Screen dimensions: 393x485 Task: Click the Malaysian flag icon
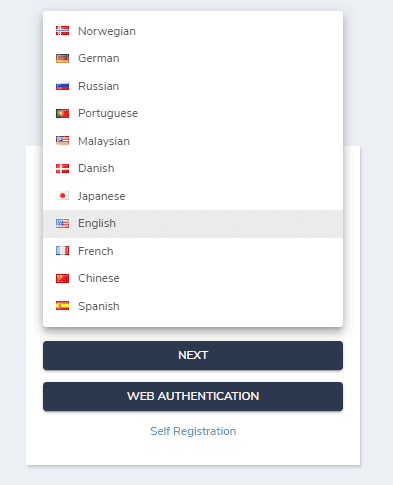click(x=62, y=141)
